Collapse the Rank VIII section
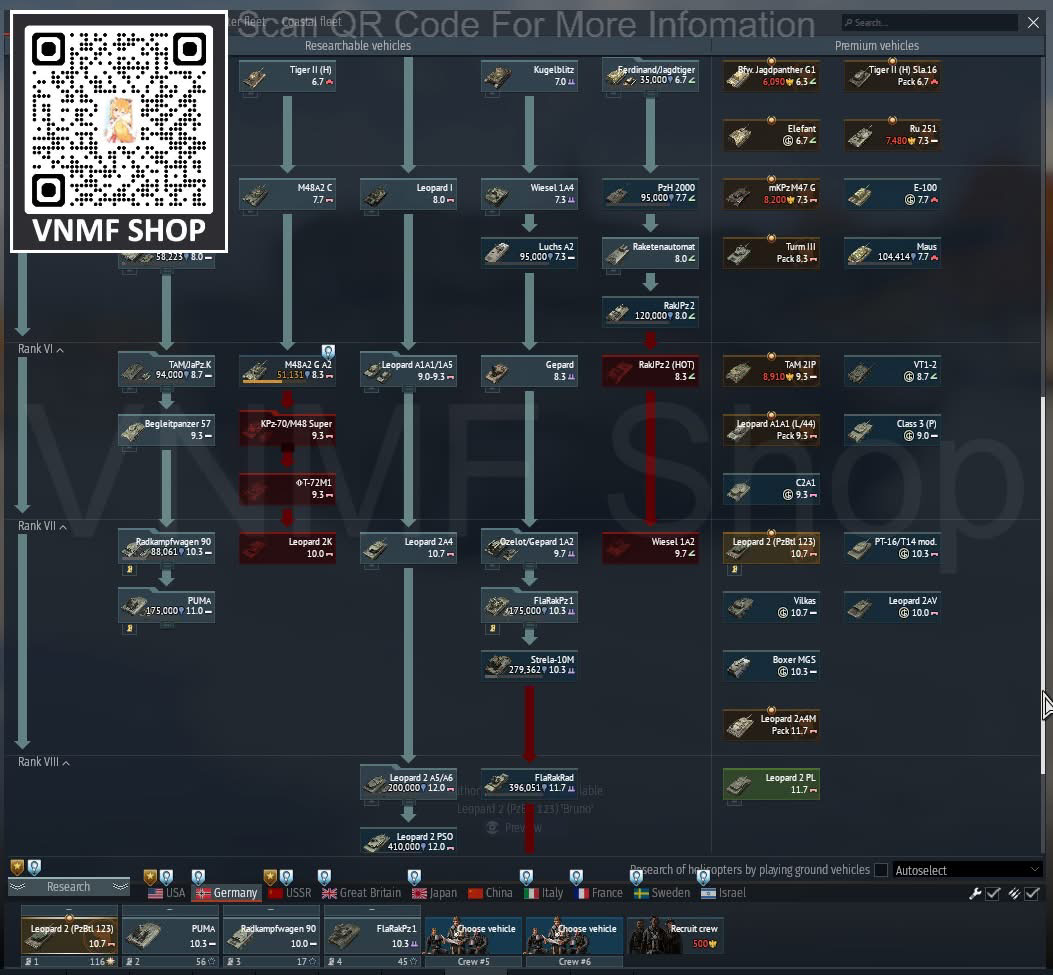Image resolution: width=1053 pixels, height=975 pixels. point(44,762)
